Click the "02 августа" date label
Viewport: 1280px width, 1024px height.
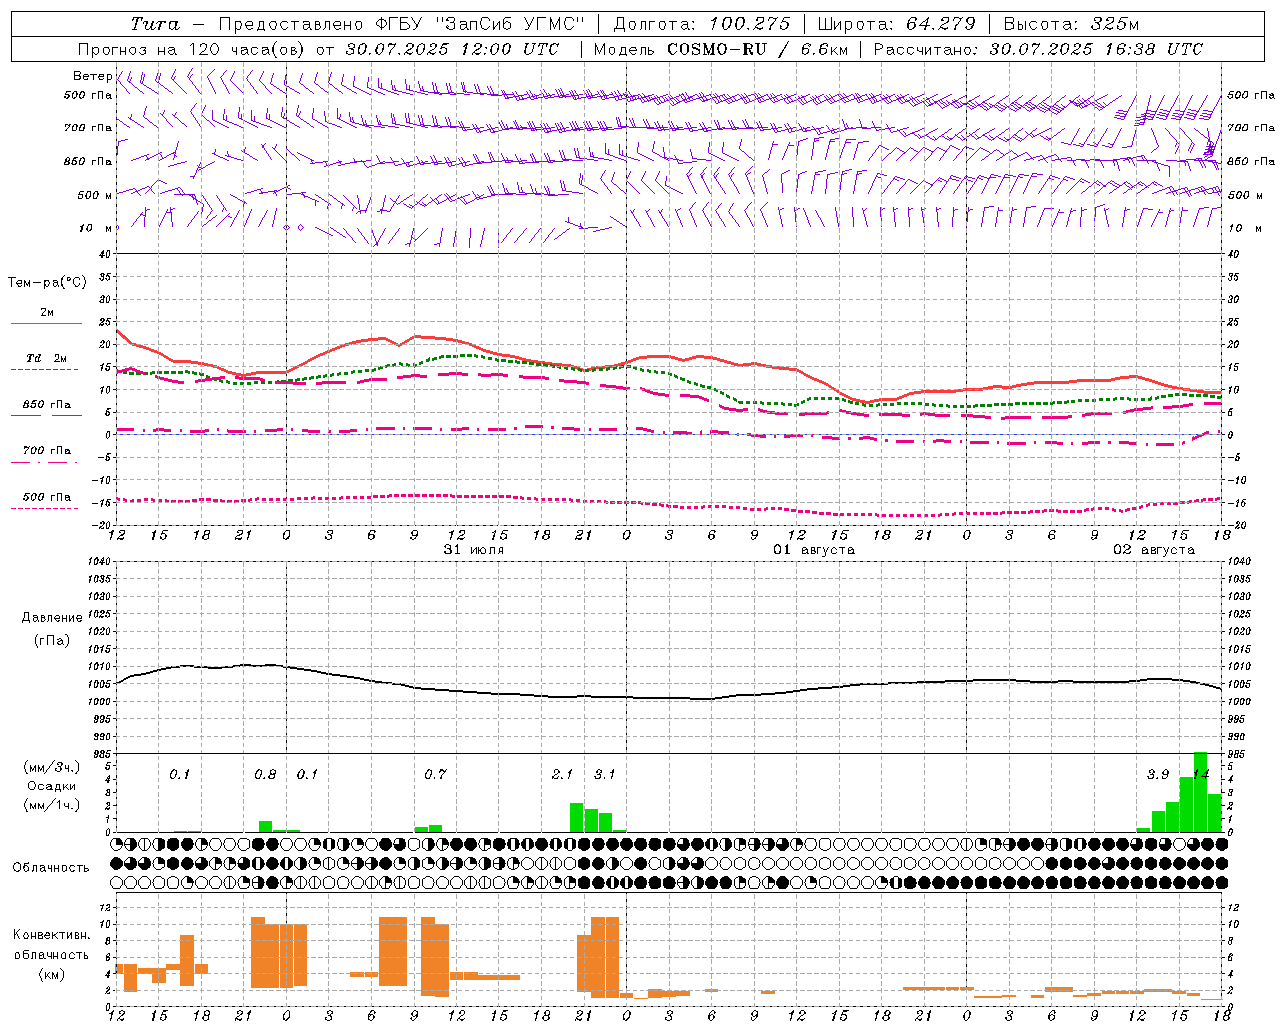(1154, 550)
